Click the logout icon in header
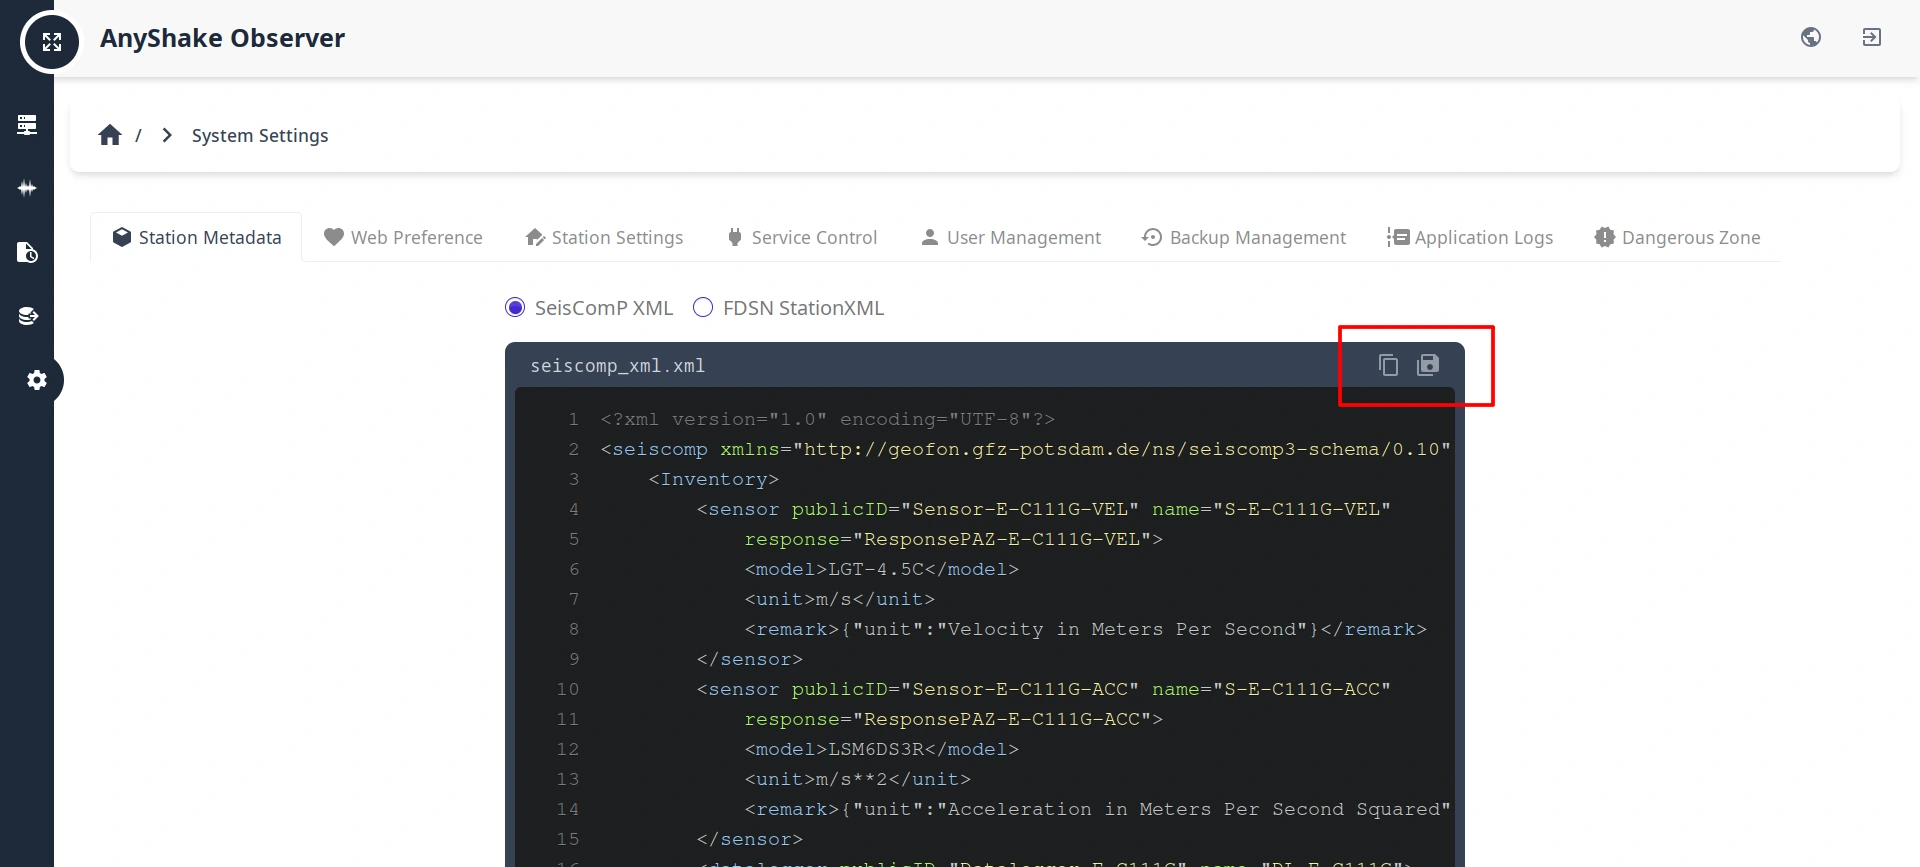 (x=1872, y=37)
